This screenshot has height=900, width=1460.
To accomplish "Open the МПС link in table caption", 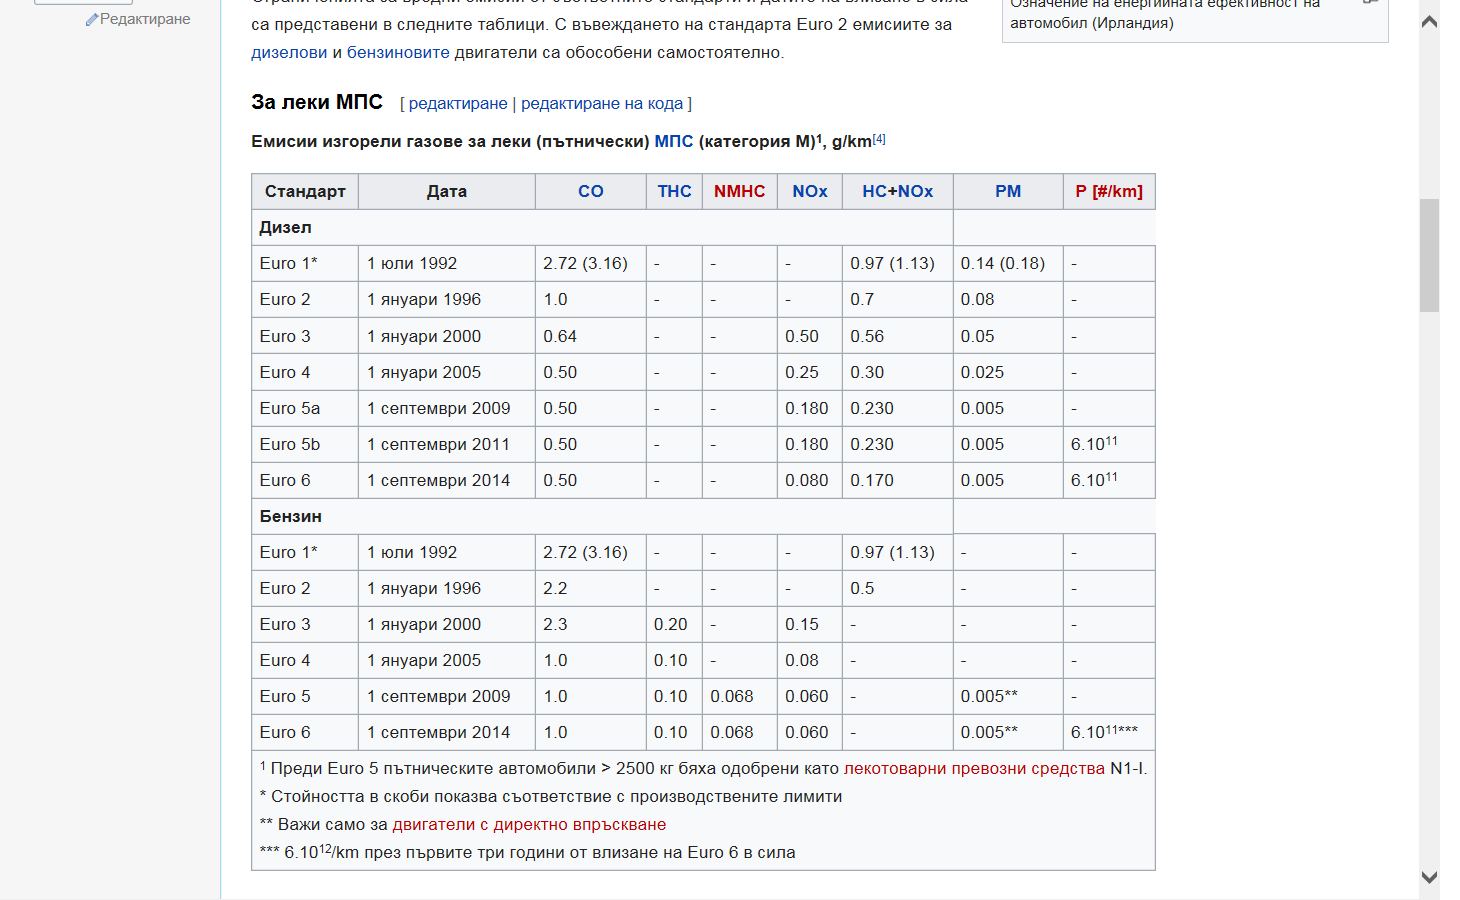I will pyautogui.click(x=673, y=141).
